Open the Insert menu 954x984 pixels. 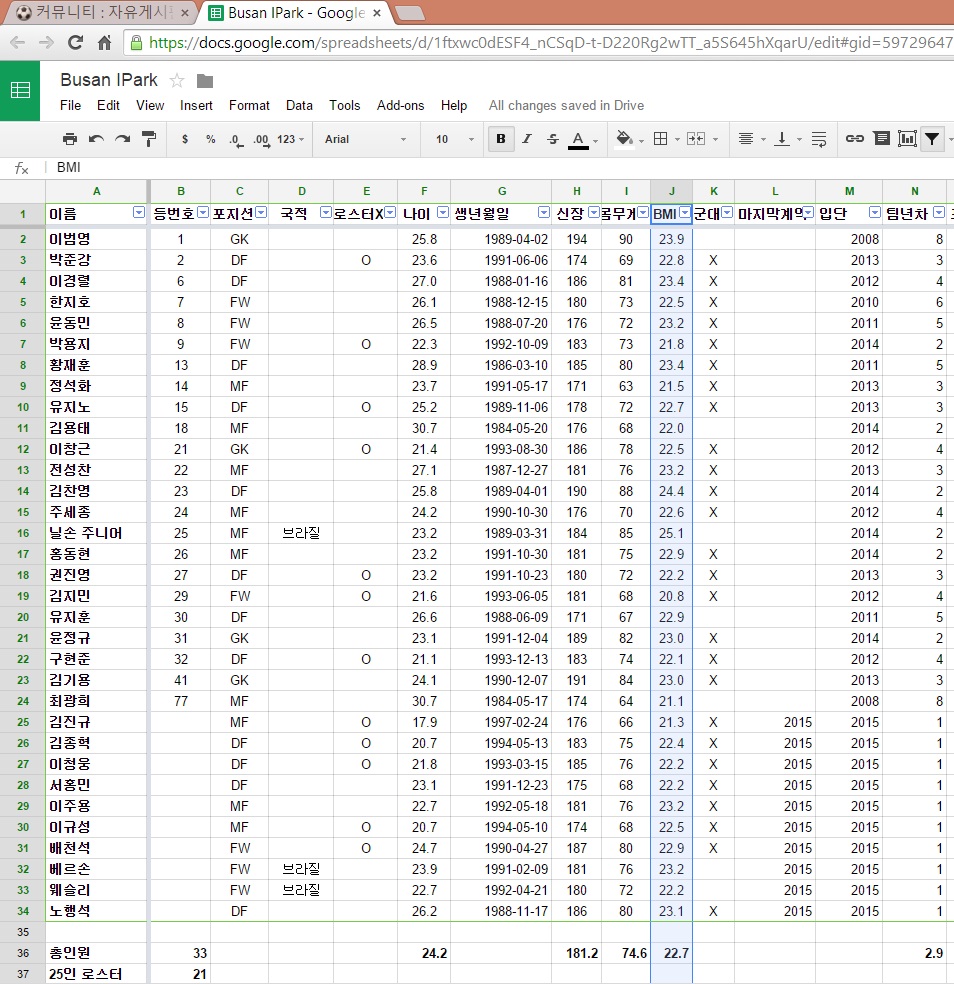pos(196,105)
